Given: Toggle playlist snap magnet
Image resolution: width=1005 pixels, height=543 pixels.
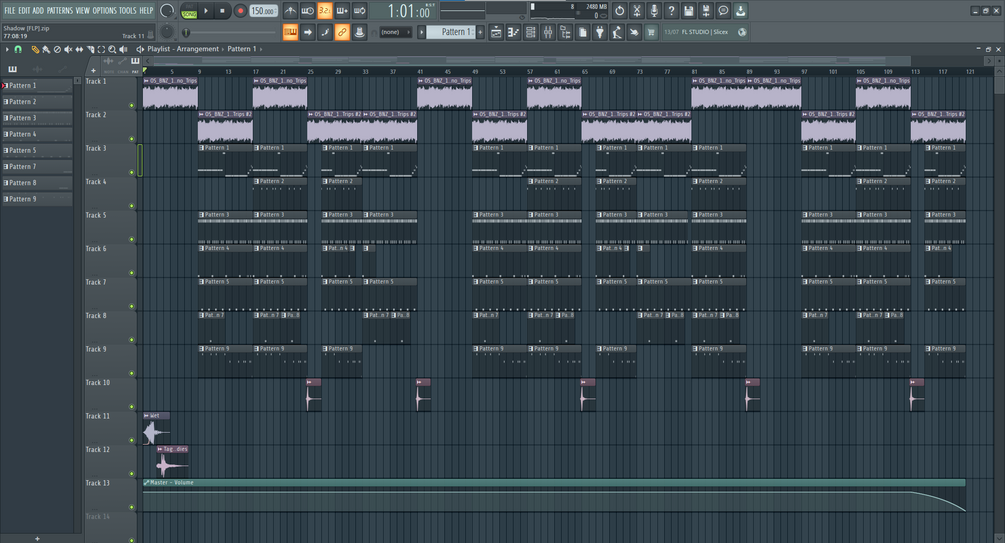Looking at the screenshot, I should [18, 49].
